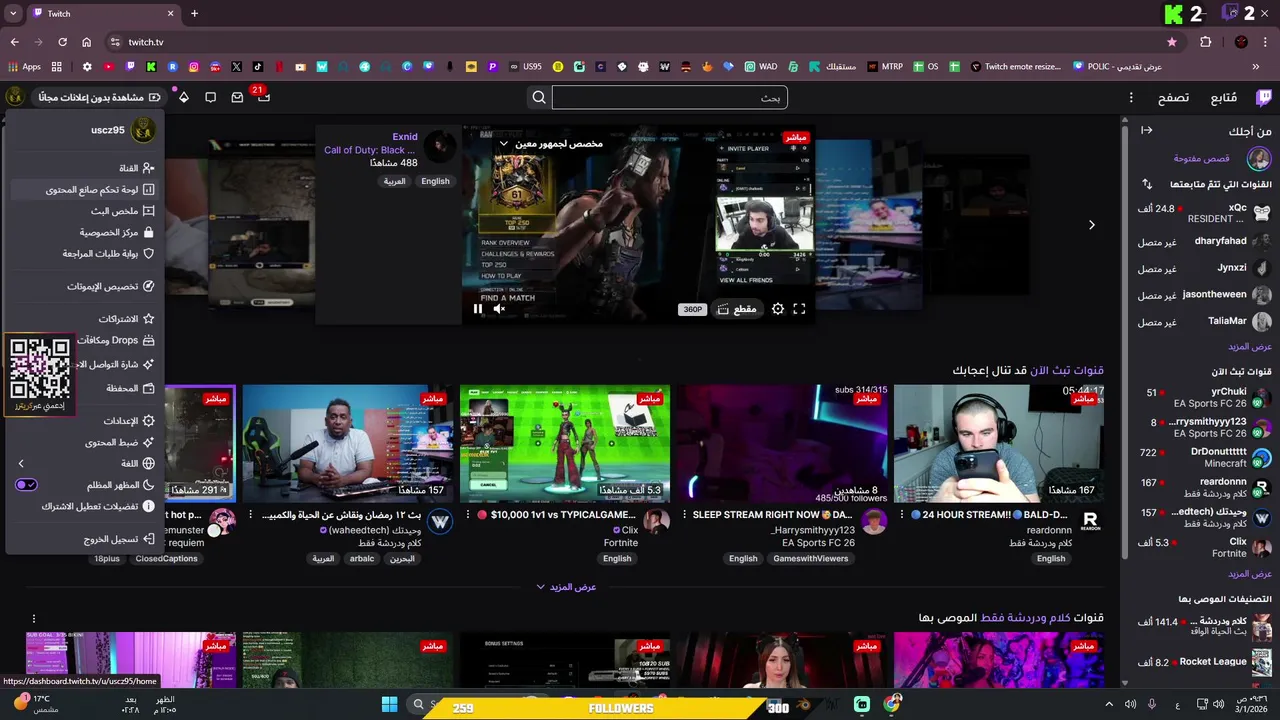Pause the featured stream player
1280x720 pixels.
[477, 309]
